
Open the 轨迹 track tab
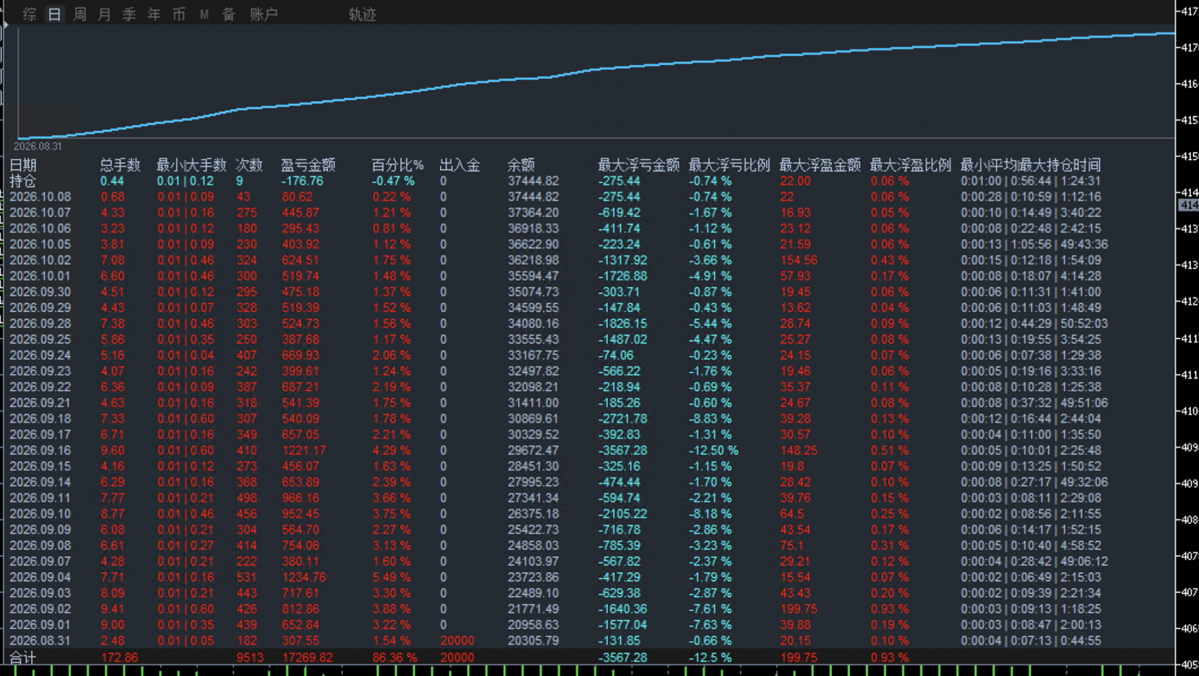coord(362,14)
